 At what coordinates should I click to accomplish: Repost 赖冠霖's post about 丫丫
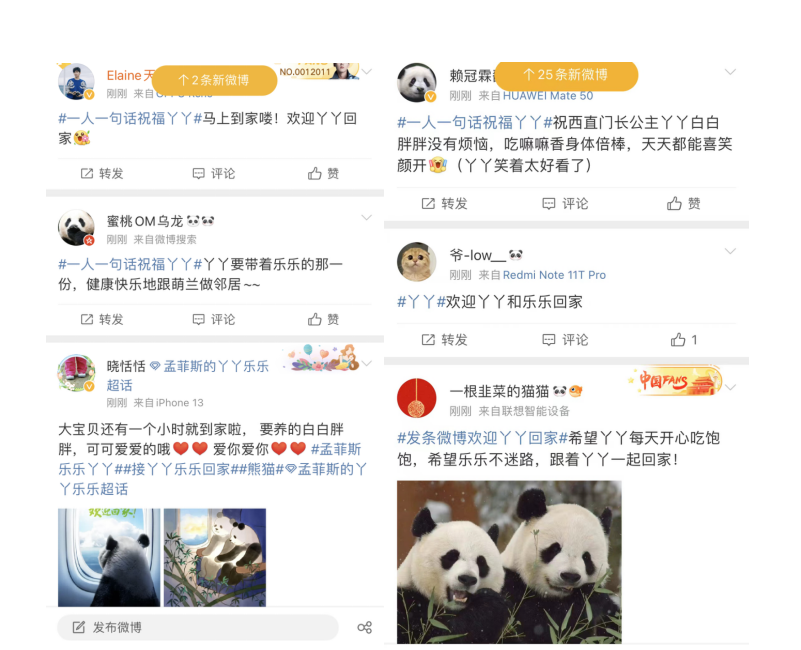tap(444, 203)
